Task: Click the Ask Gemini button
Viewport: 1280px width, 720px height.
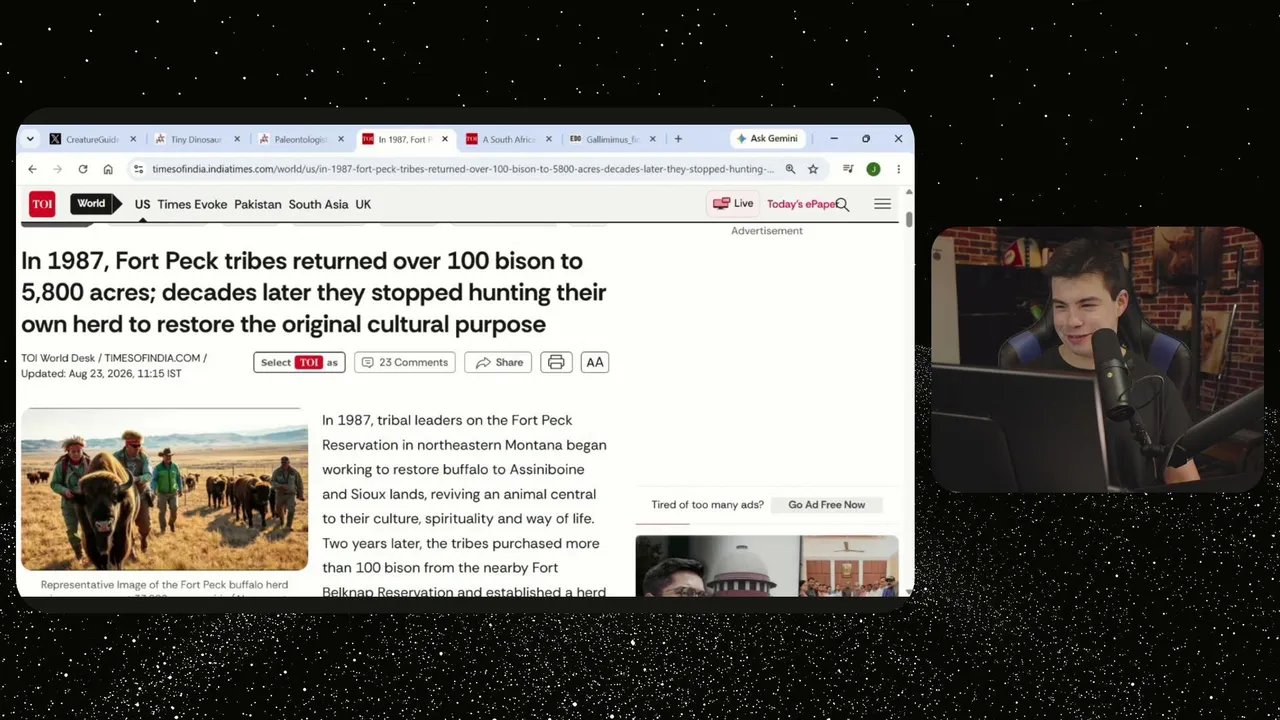Action: tap(767, 139)
